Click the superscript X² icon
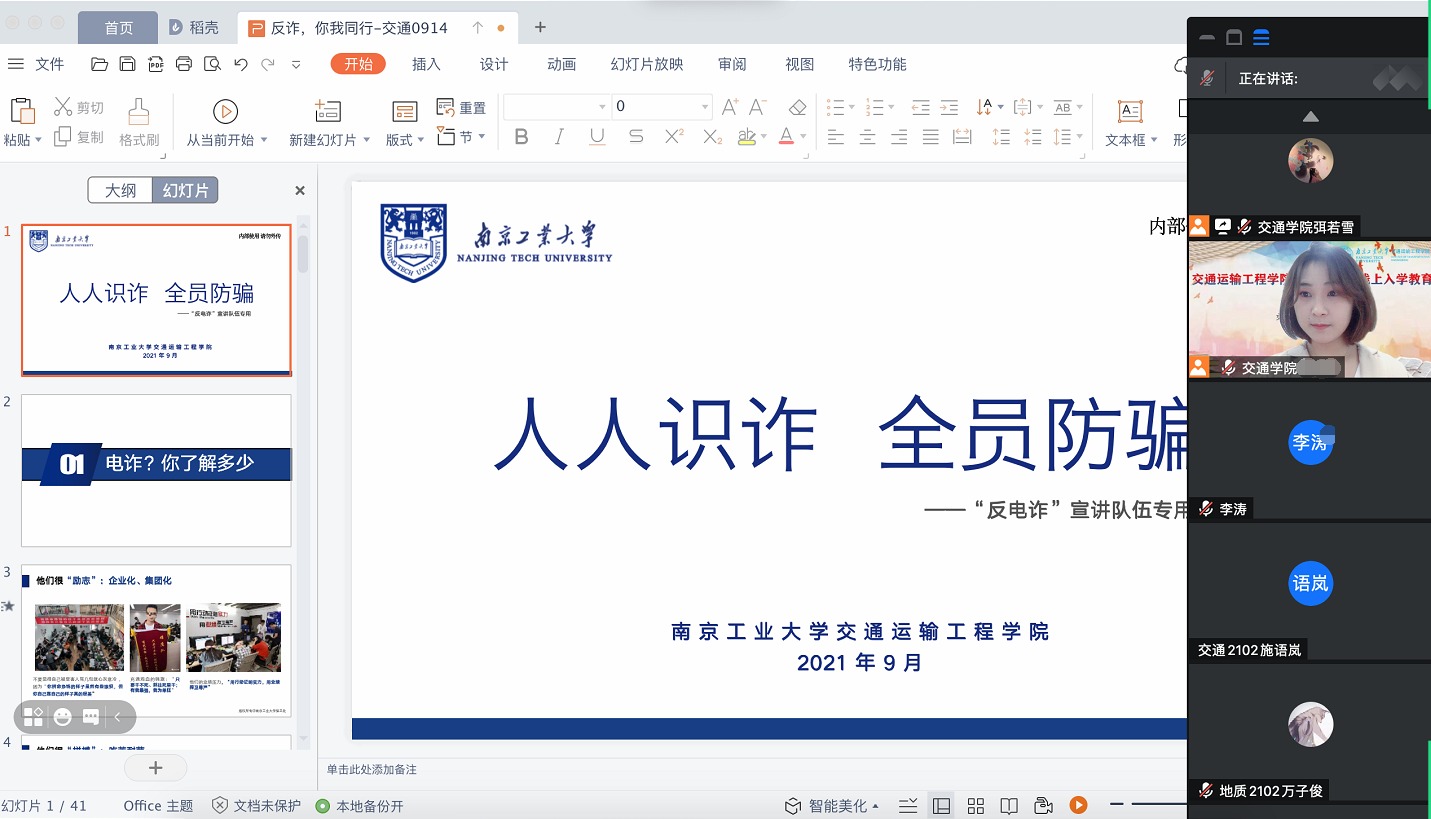The width and height of the screenshot is (1431, 819). 674,137
